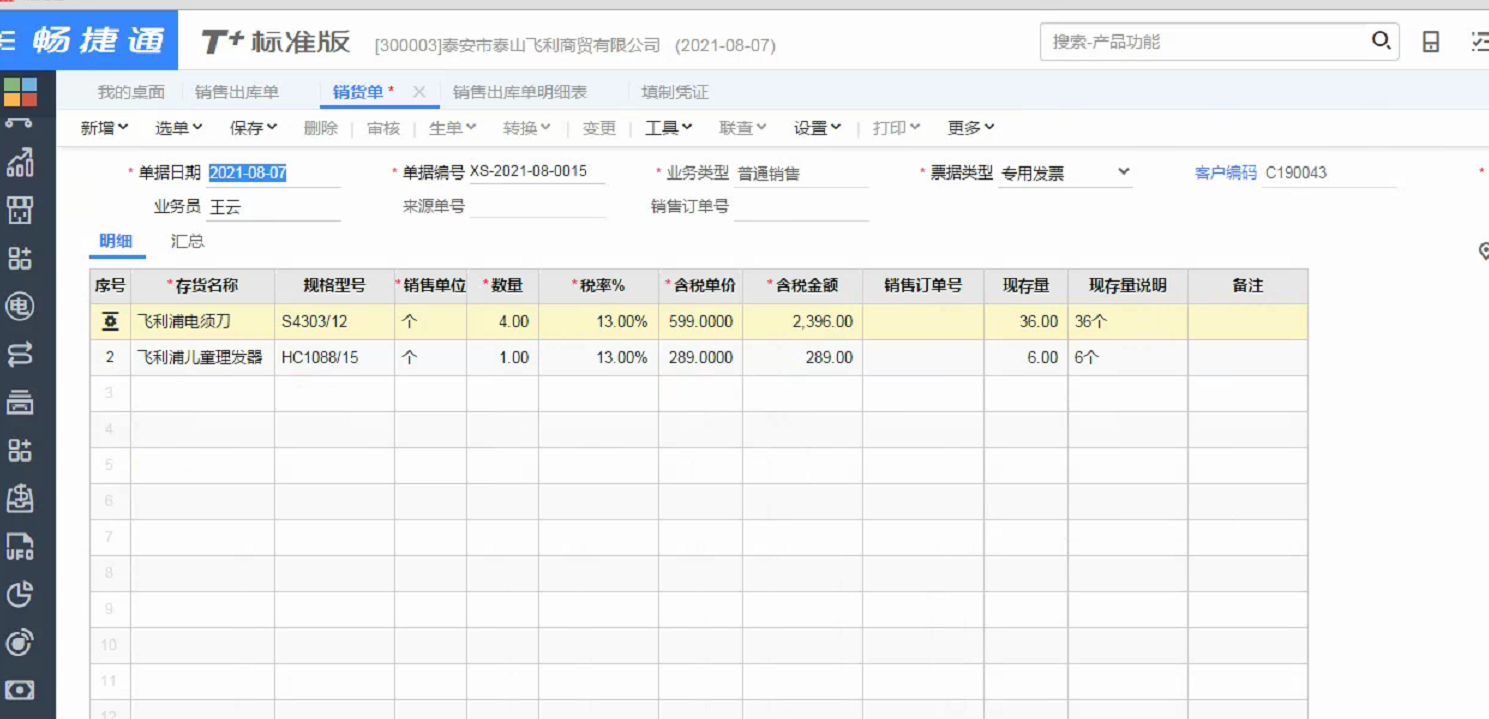Image resolution: width=1489 pixels, height=719 pixels.
Task: Click the empty 来源单号 field
Action: click(537, 207)
